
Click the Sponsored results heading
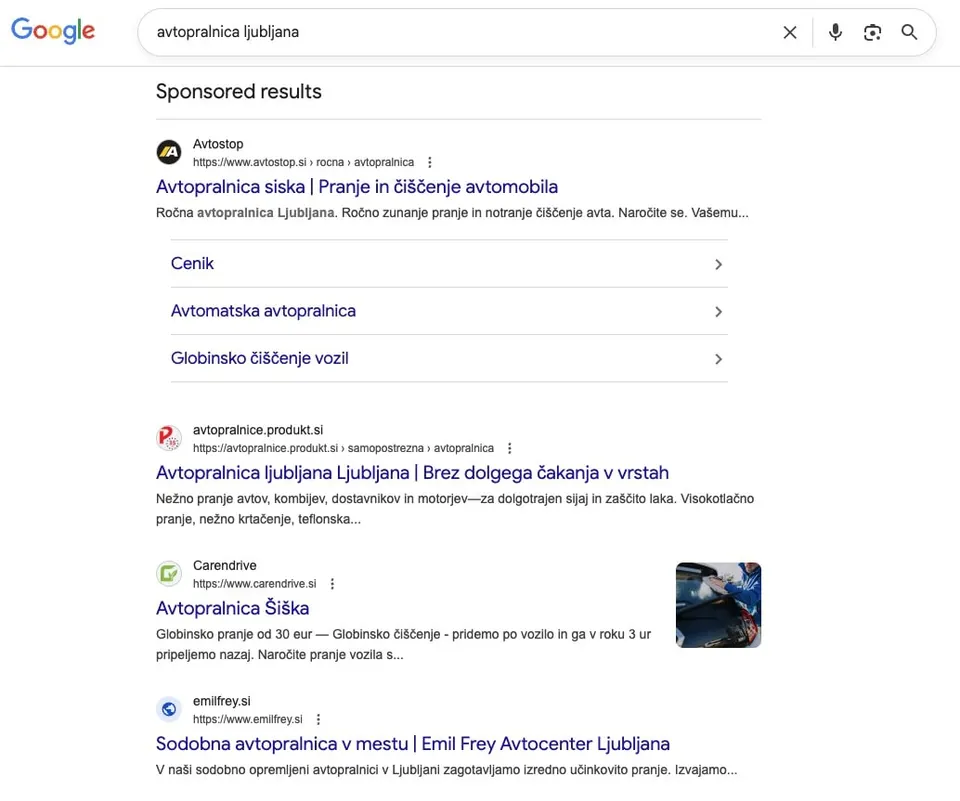tap(239, 91)
